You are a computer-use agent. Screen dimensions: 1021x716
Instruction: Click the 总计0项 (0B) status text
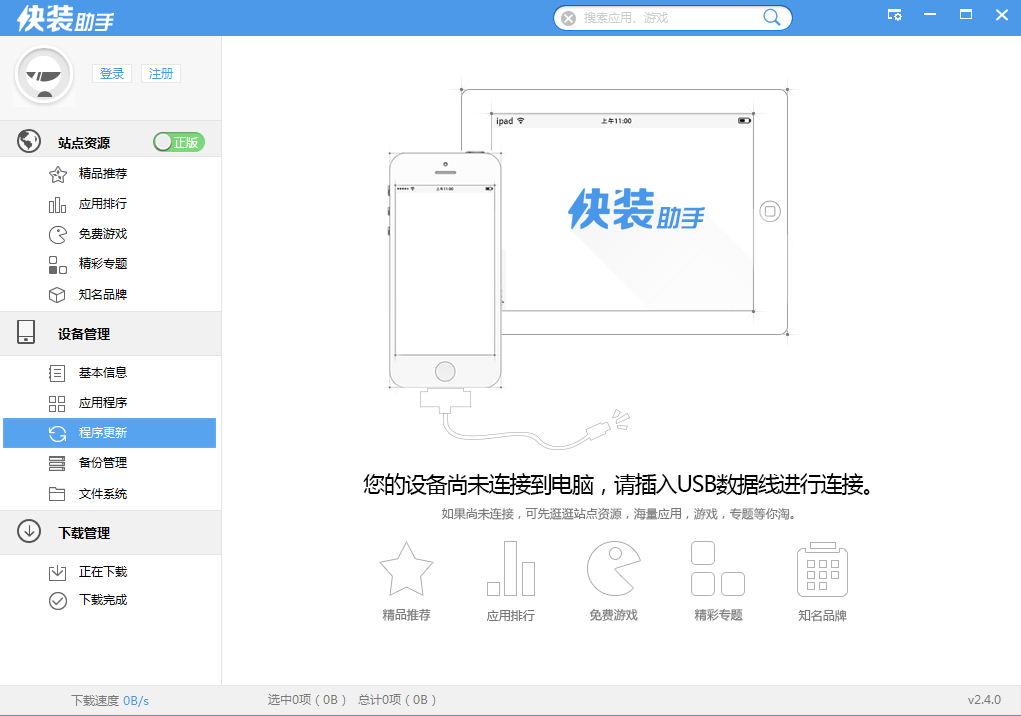(397, 700)
